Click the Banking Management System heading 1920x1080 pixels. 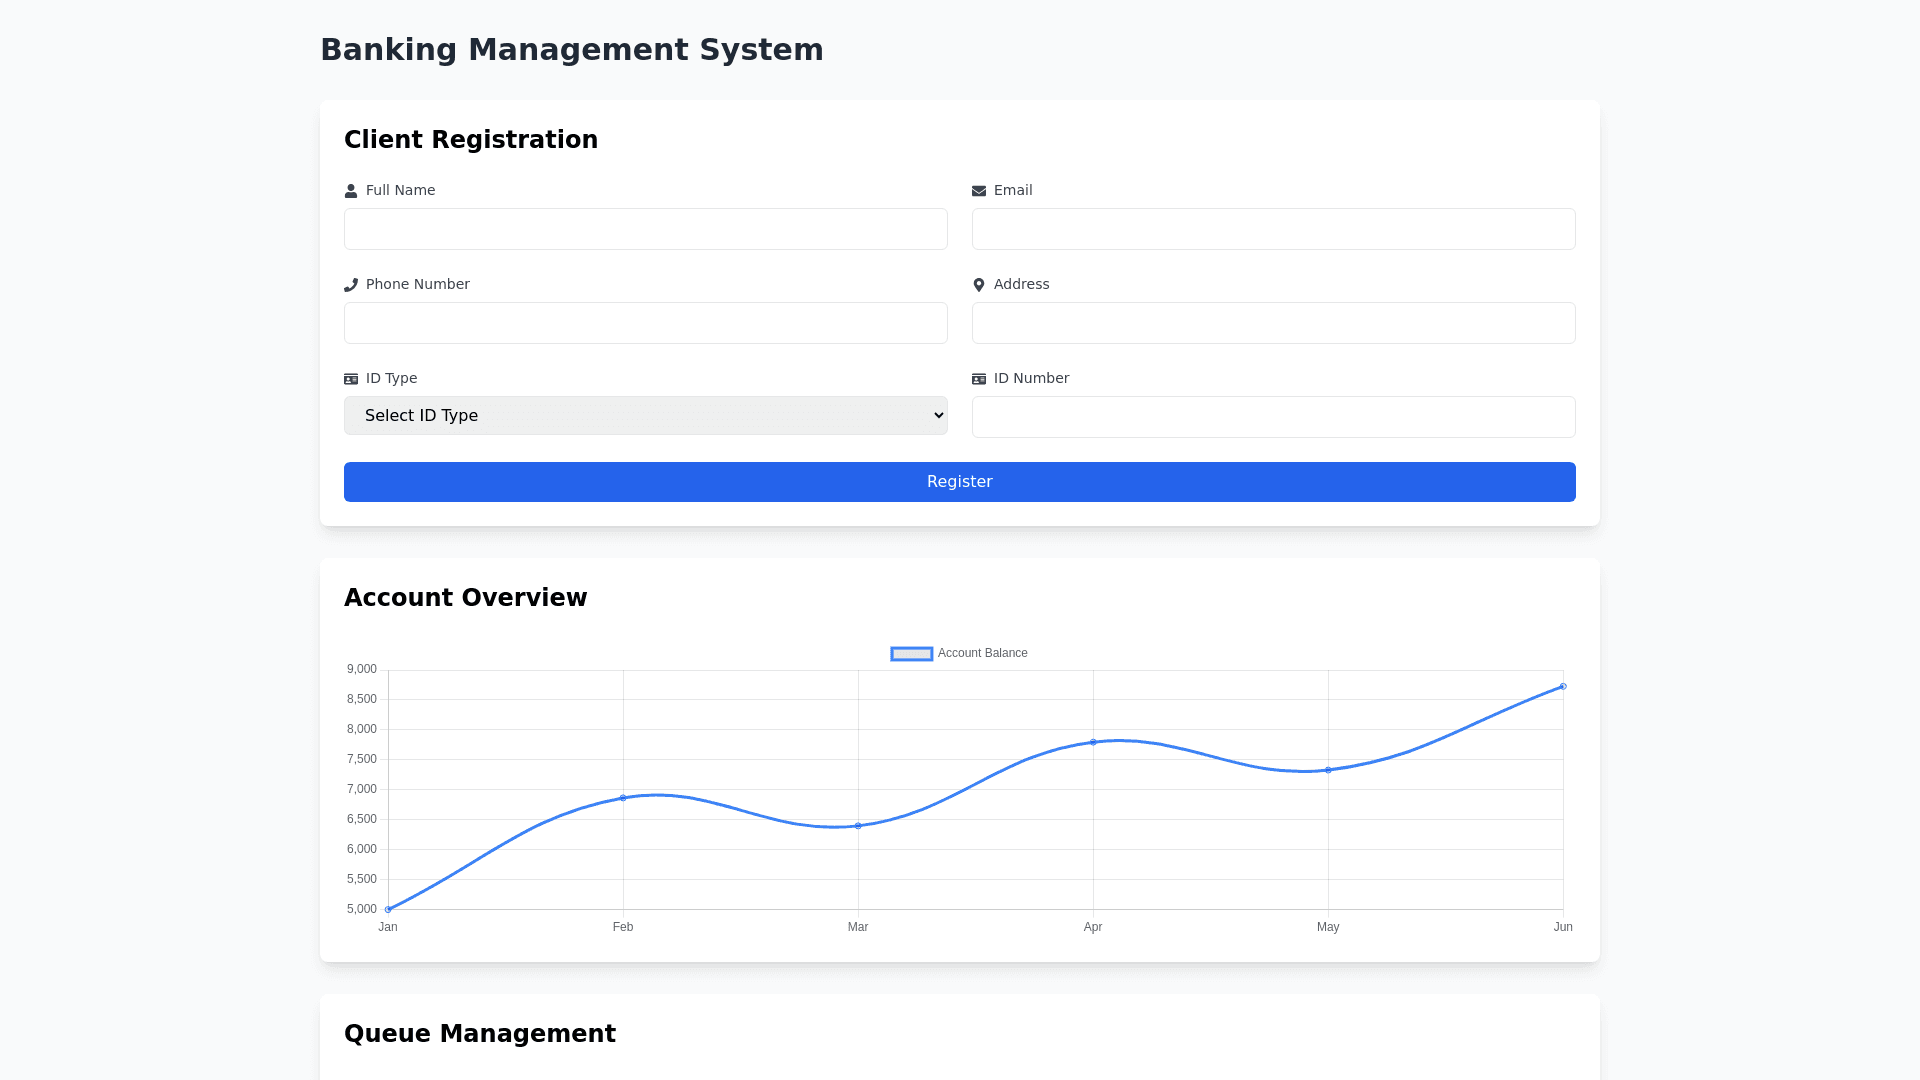pos(571,50)
